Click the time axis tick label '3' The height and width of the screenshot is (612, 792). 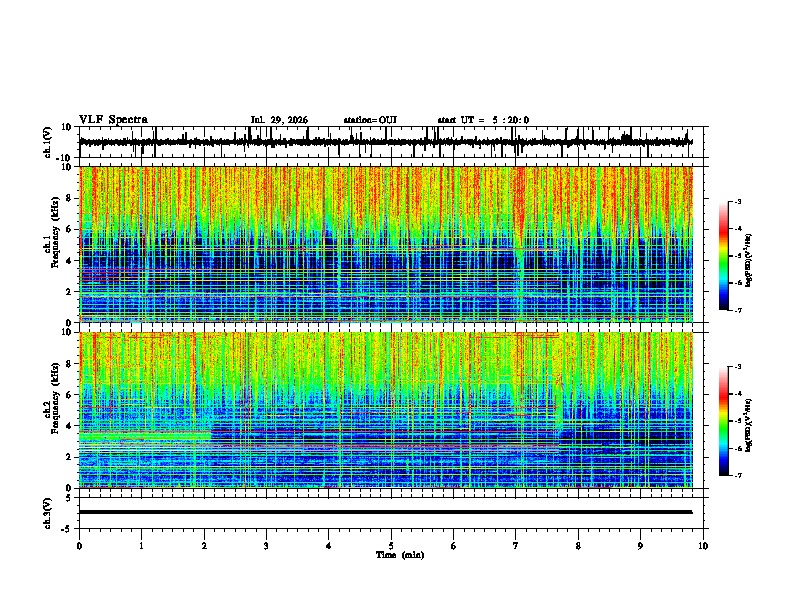266,546
